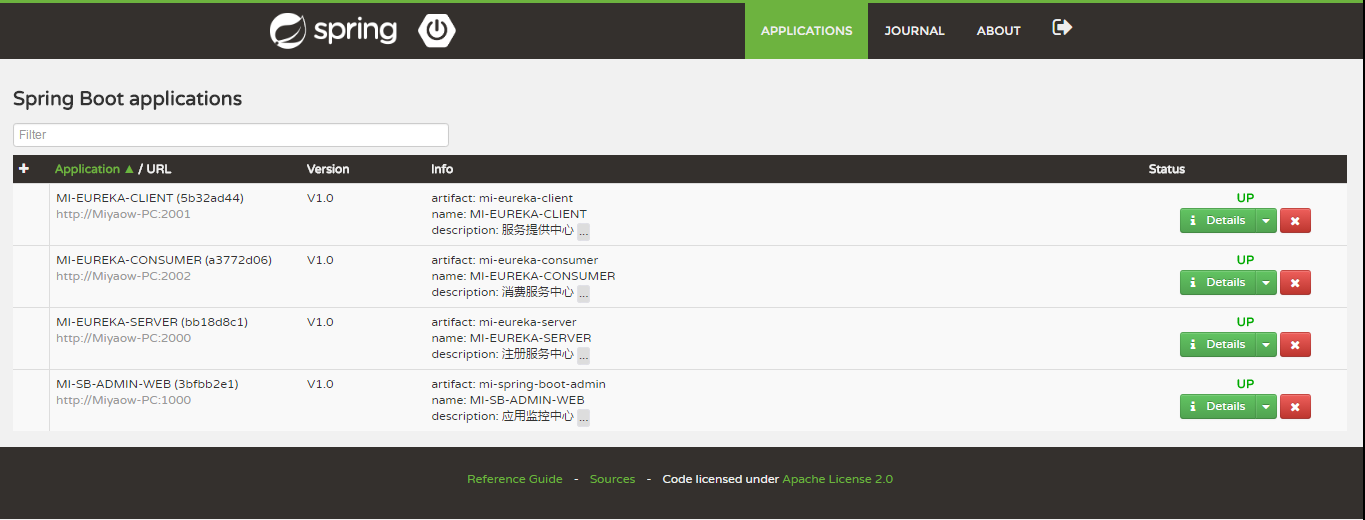Click URL http://Miyaow-PC:2000

coord(123,338)
